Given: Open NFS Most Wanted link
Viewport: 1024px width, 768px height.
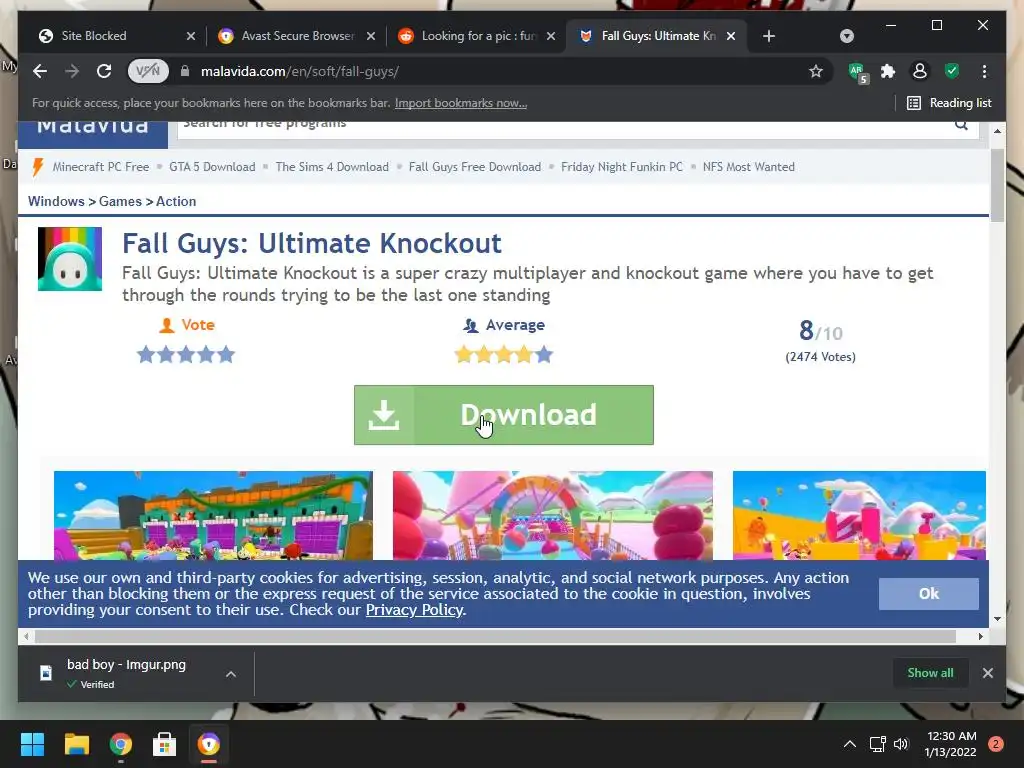Looking at the screenshot, I should [748, 167].
